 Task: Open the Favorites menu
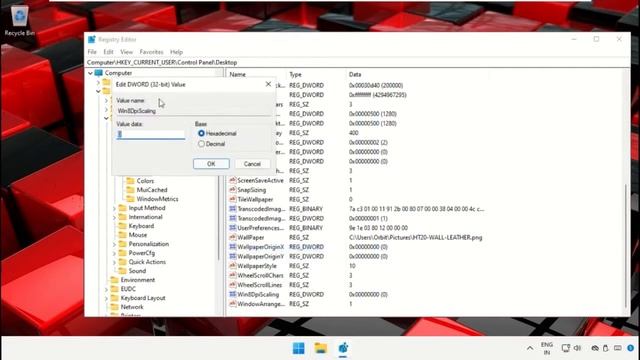point(151,52)
